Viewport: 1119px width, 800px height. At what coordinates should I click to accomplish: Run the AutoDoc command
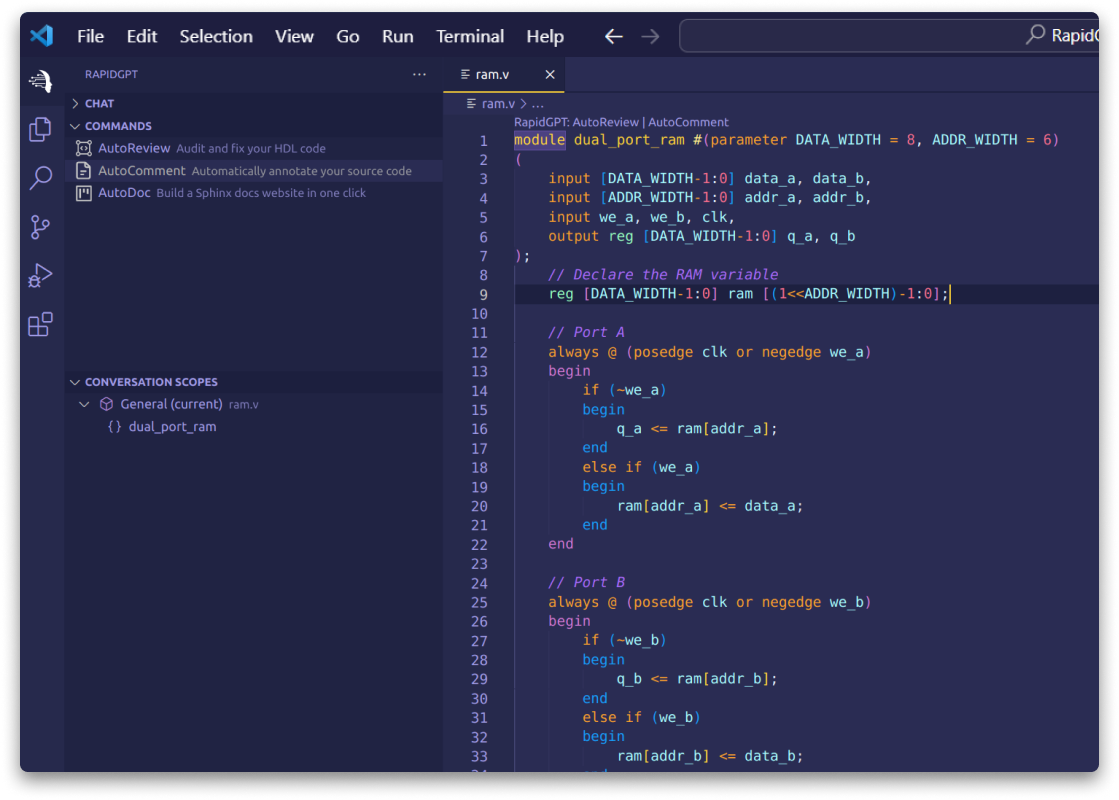click(254, 193)
